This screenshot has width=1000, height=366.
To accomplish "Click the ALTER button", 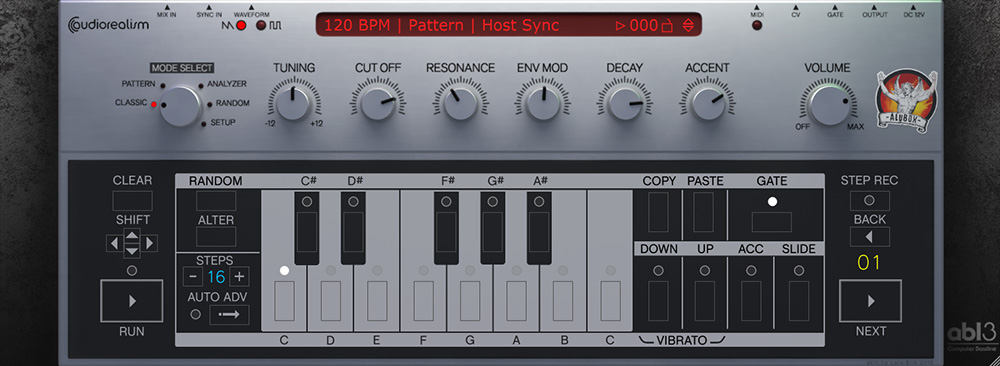I will tap(216, 237).
